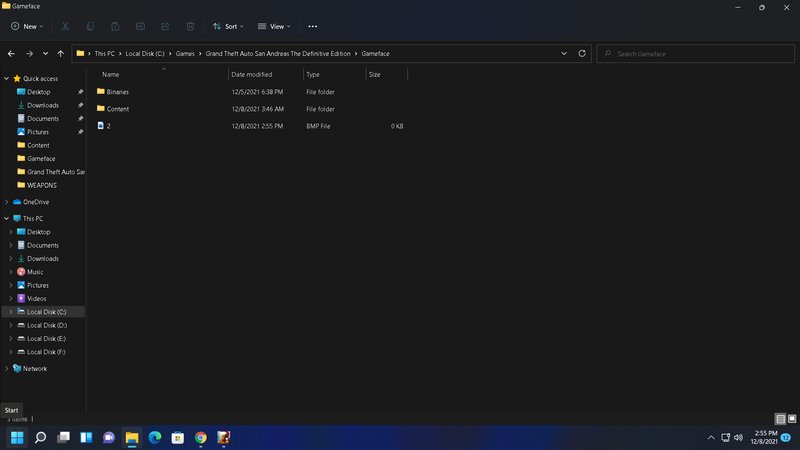Switch to large icons view layout

[792, 419]
